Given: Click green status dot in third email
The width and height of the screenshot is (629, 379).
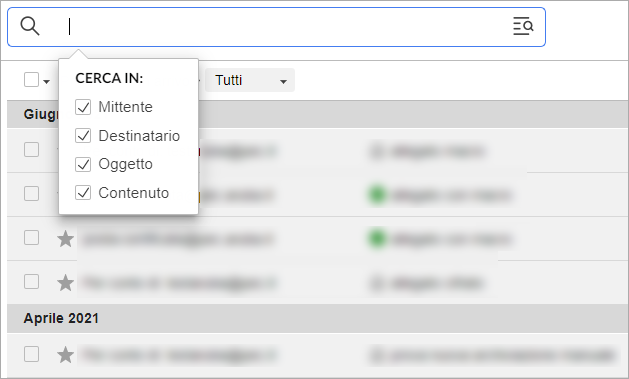Looking at the screenshot, I should tap(377, 239).
